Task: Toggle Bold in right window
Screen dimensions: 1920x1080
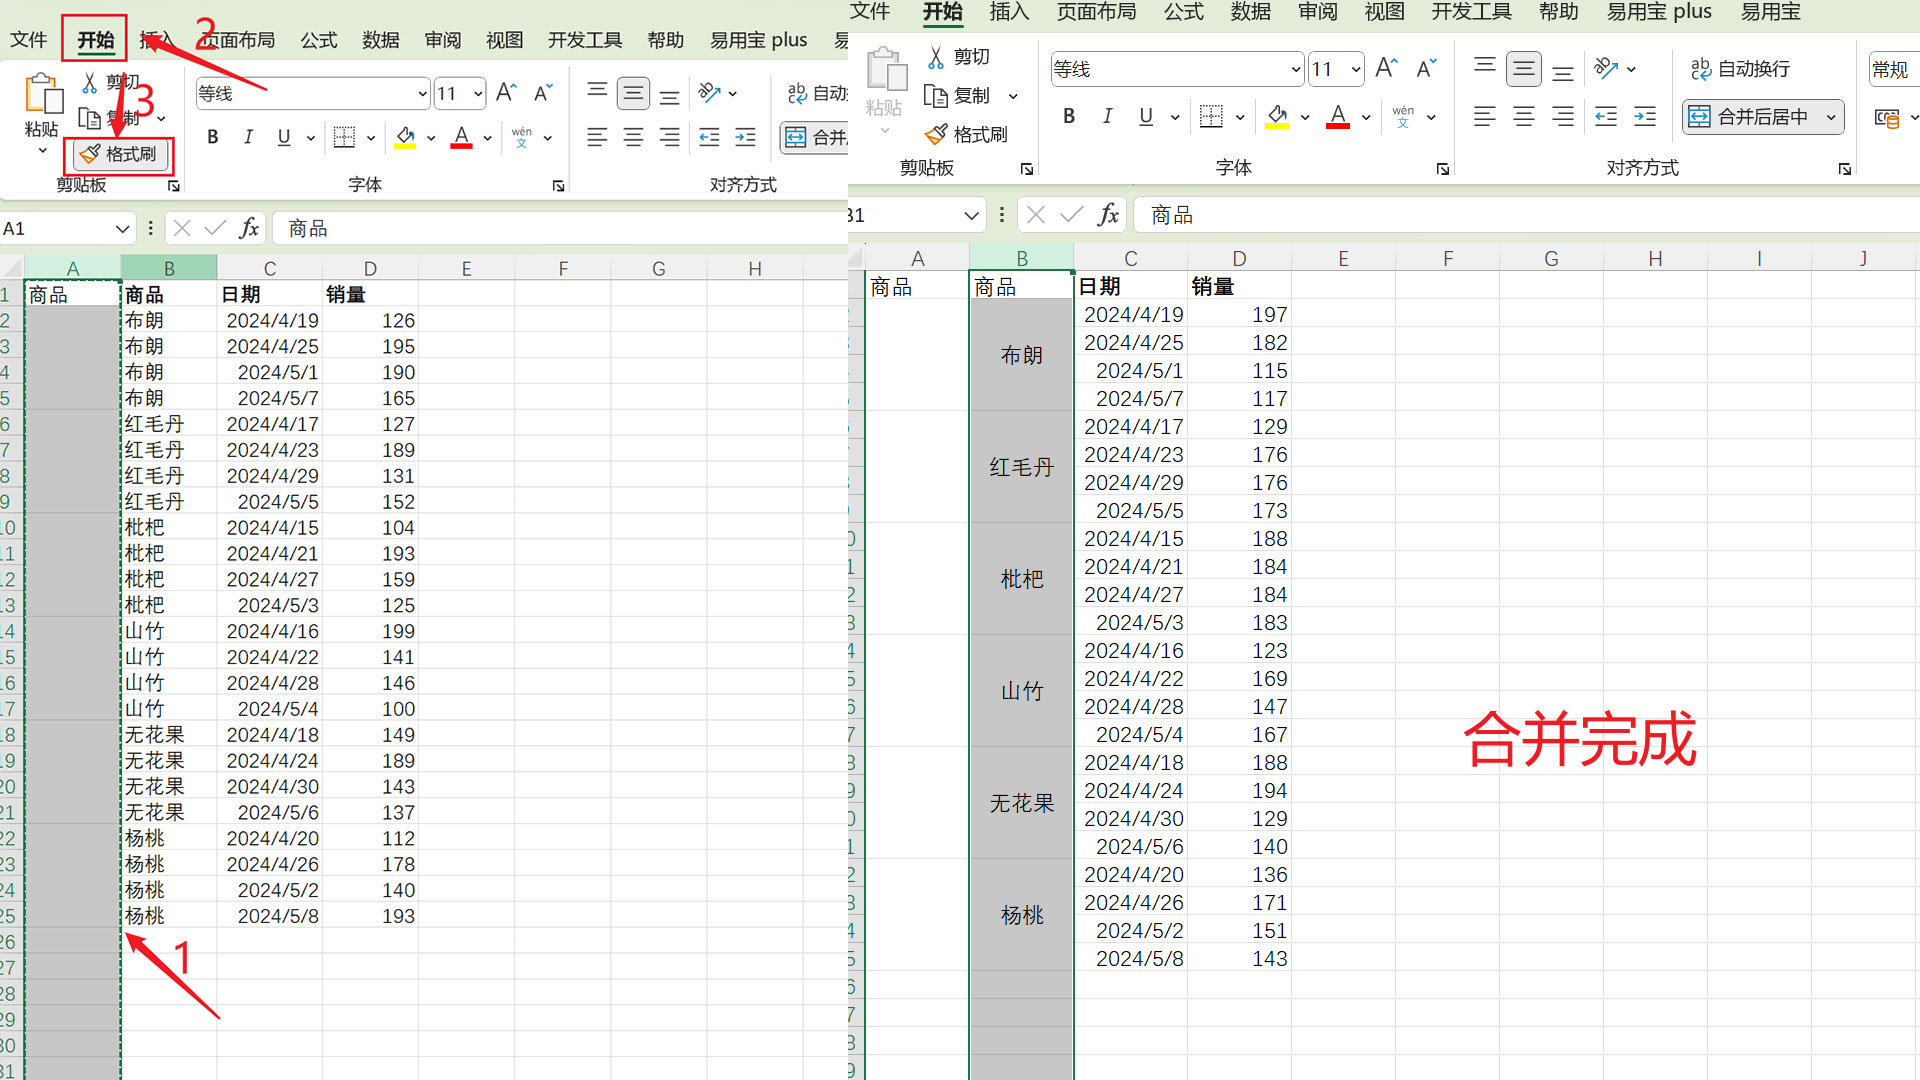Action: [1069, 116]
